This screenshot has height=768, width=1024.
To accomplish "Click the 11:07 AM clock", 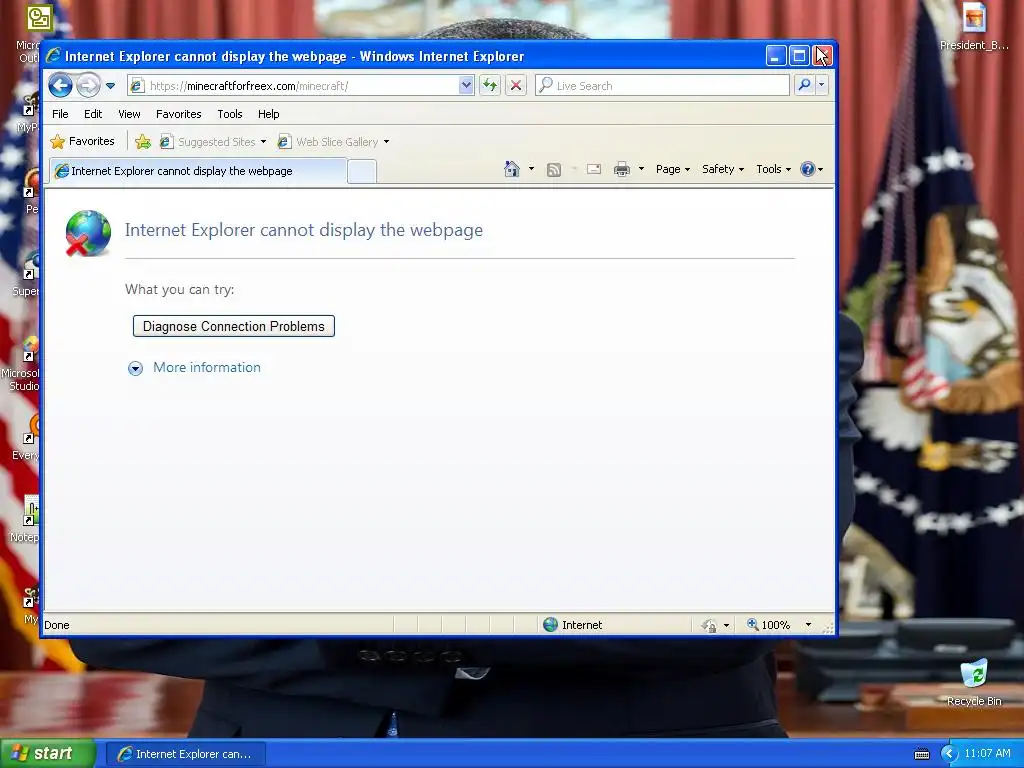I will pos(987,754).
